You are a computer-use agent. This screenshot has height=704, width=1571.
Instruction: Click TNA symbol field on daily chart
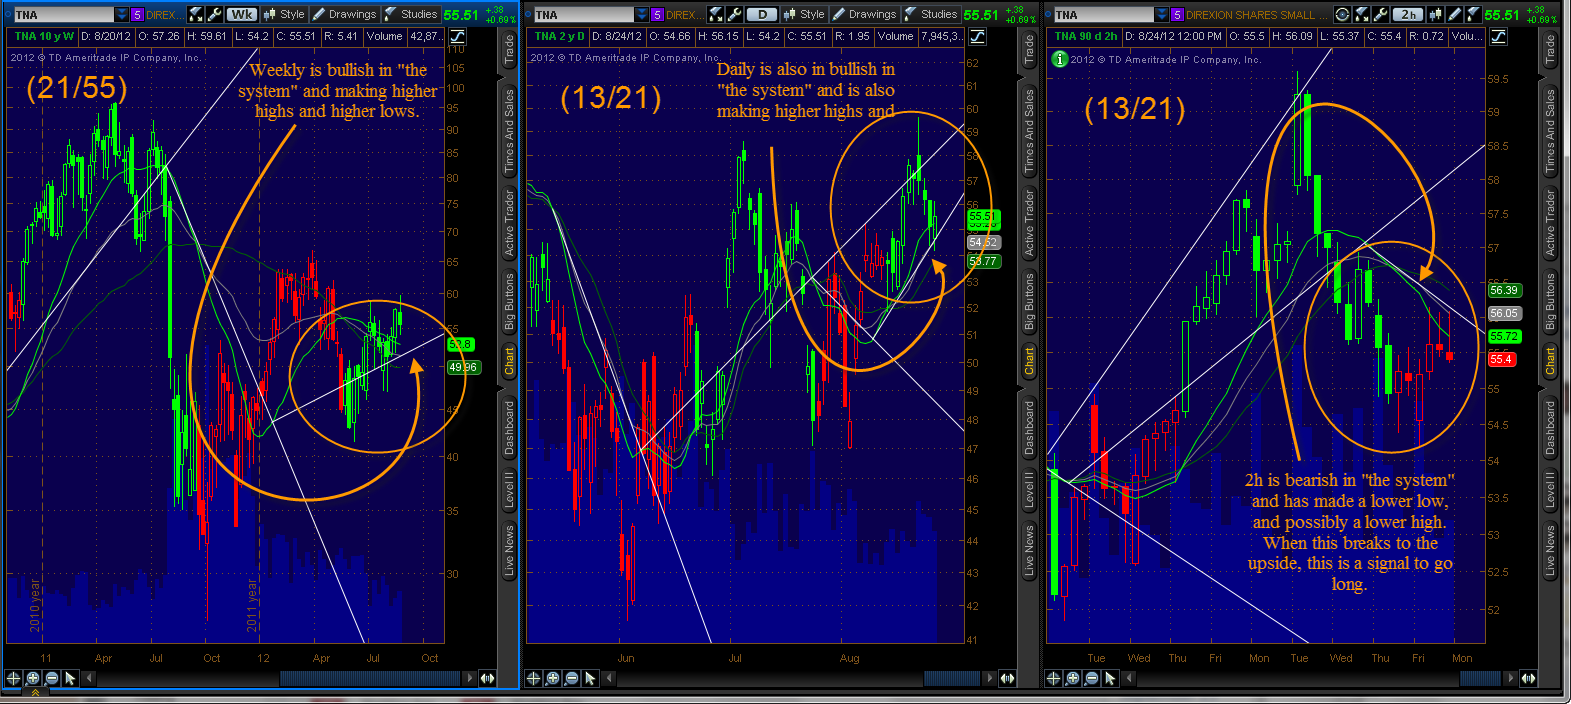click(x=584, y=14)
